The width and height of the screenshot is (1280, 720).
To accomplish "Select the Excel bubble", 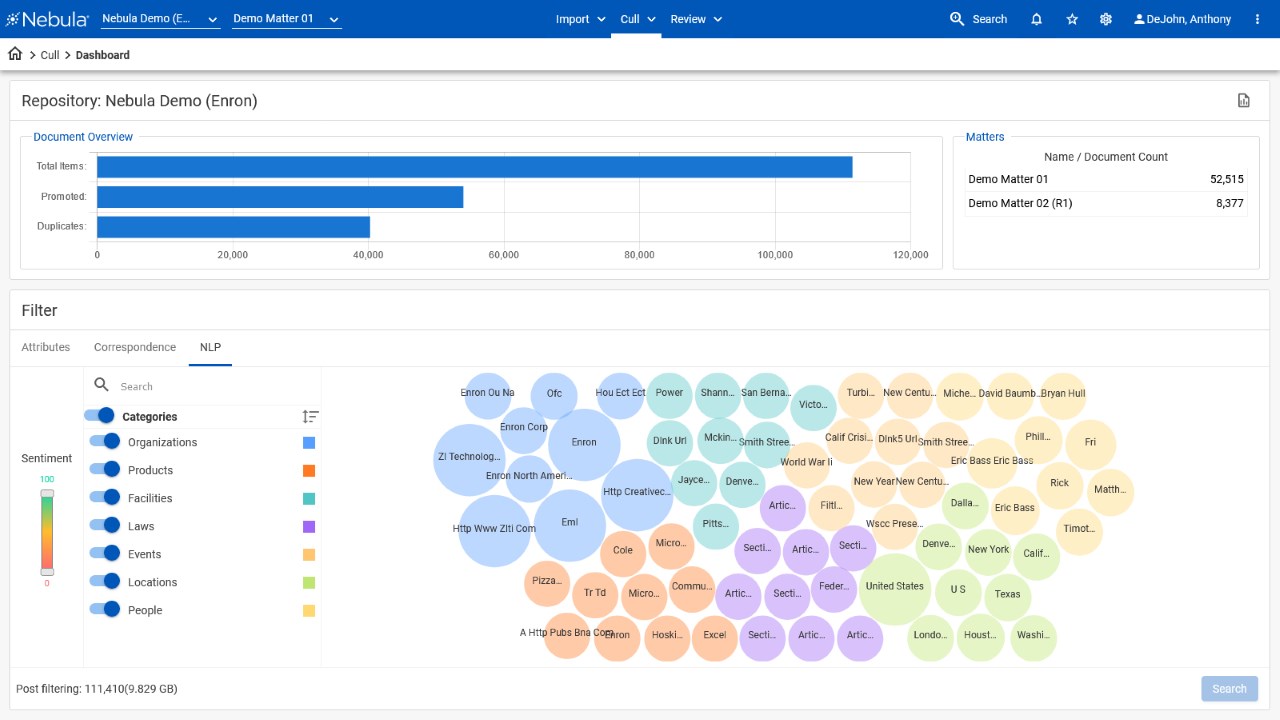I will click(x=715, y=636).
